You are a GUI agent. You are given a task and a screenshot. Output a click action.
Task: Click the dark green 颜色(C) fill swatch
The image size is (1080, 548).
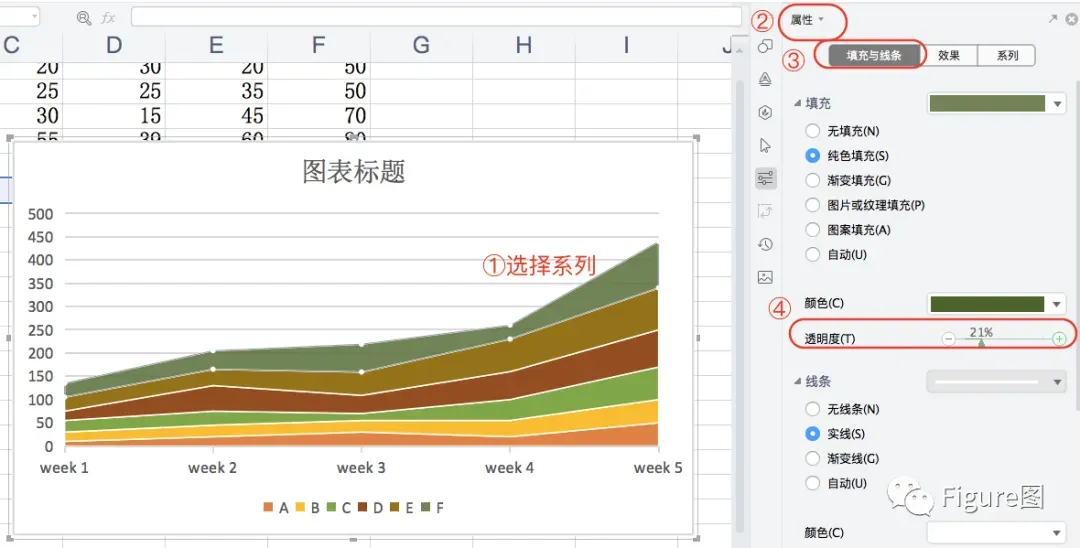tap(987, 304)
